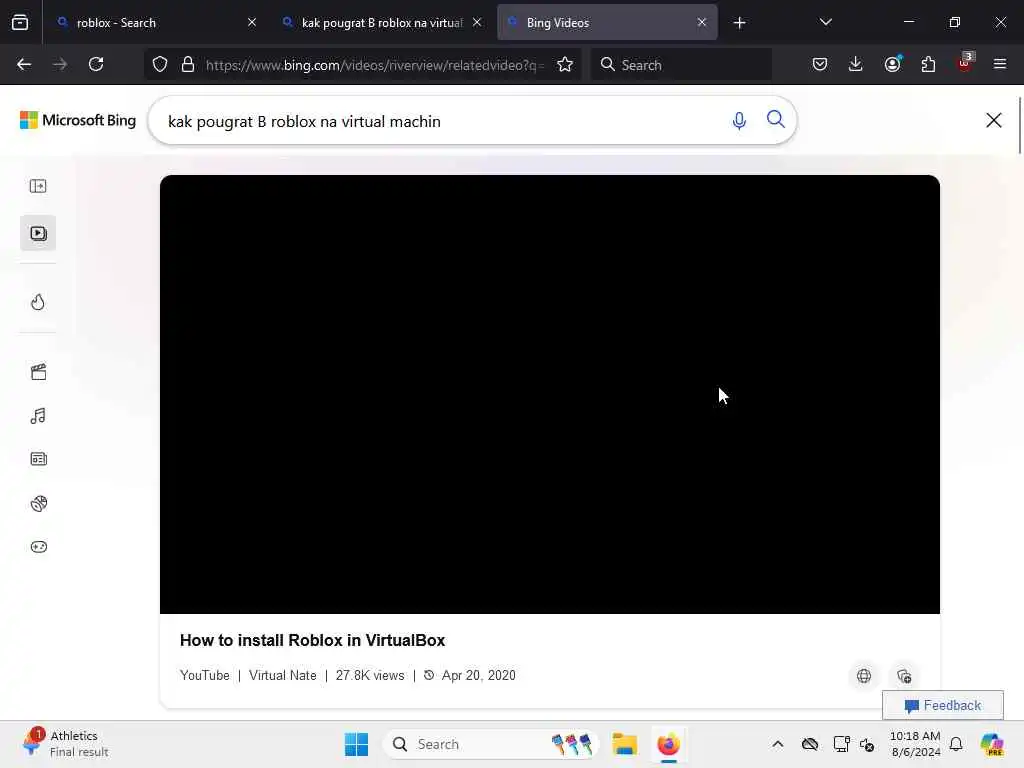Open 'How to install Roblox in VirtualBox' title
Viewport: 1024px width, 768px height.
coord(312,641)
